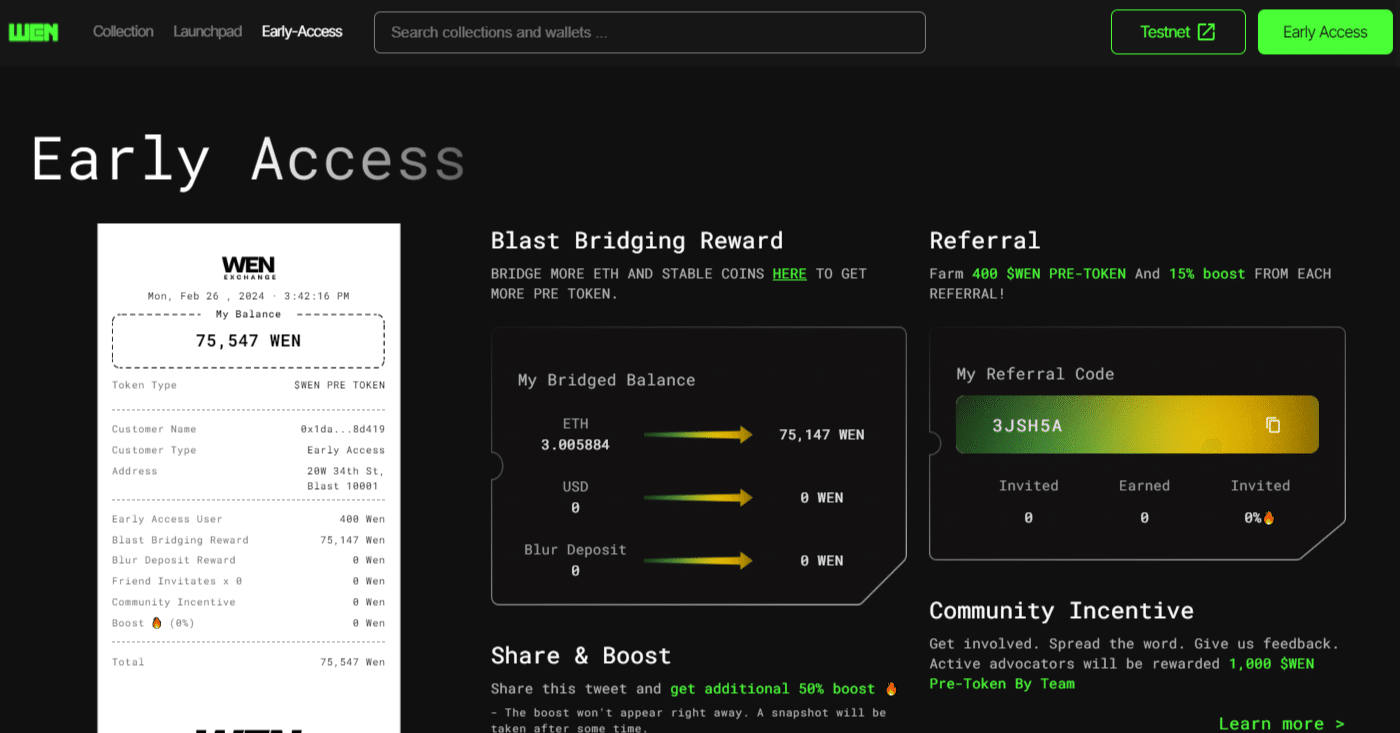
Task: Click the 'Friend Invitates x 0' receipt row
Action: (x=248, y=581)
